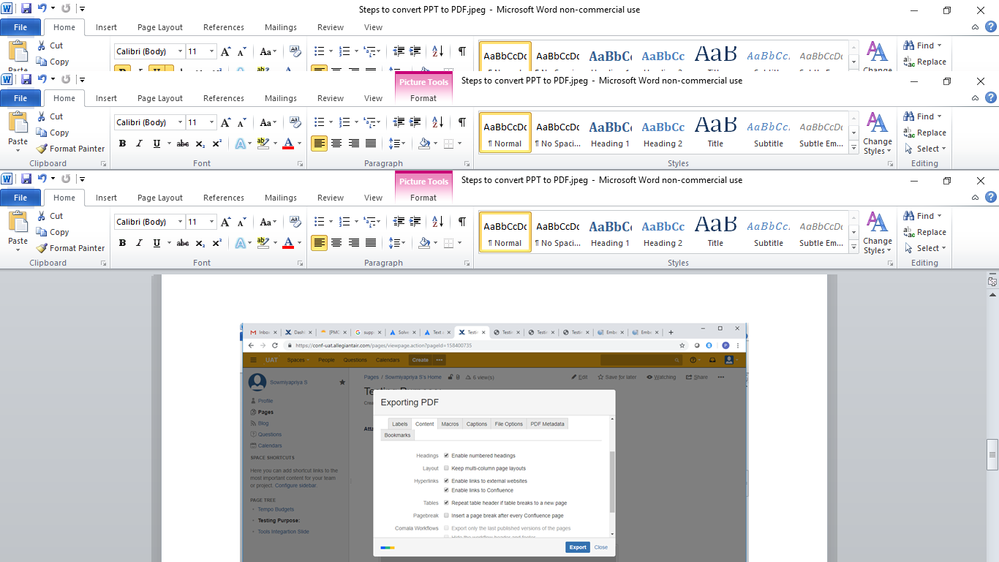Click Format Painter in the middle ribbon
This screenshot has width=999, height=562.
(70, 148)
